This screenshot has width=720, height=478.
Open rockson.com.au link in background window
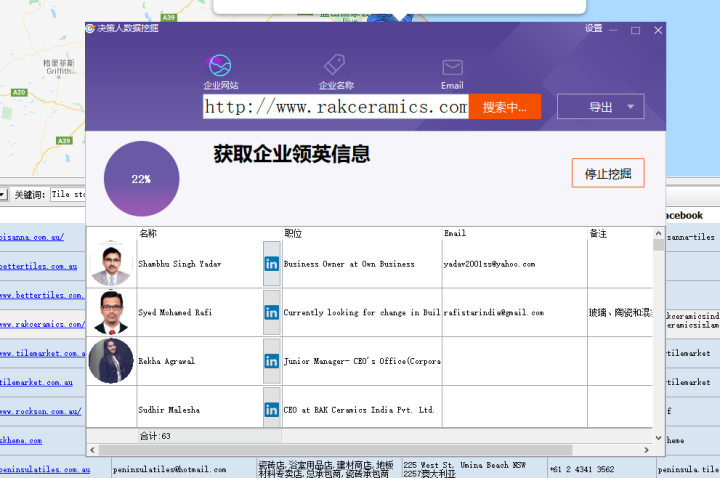40,411
